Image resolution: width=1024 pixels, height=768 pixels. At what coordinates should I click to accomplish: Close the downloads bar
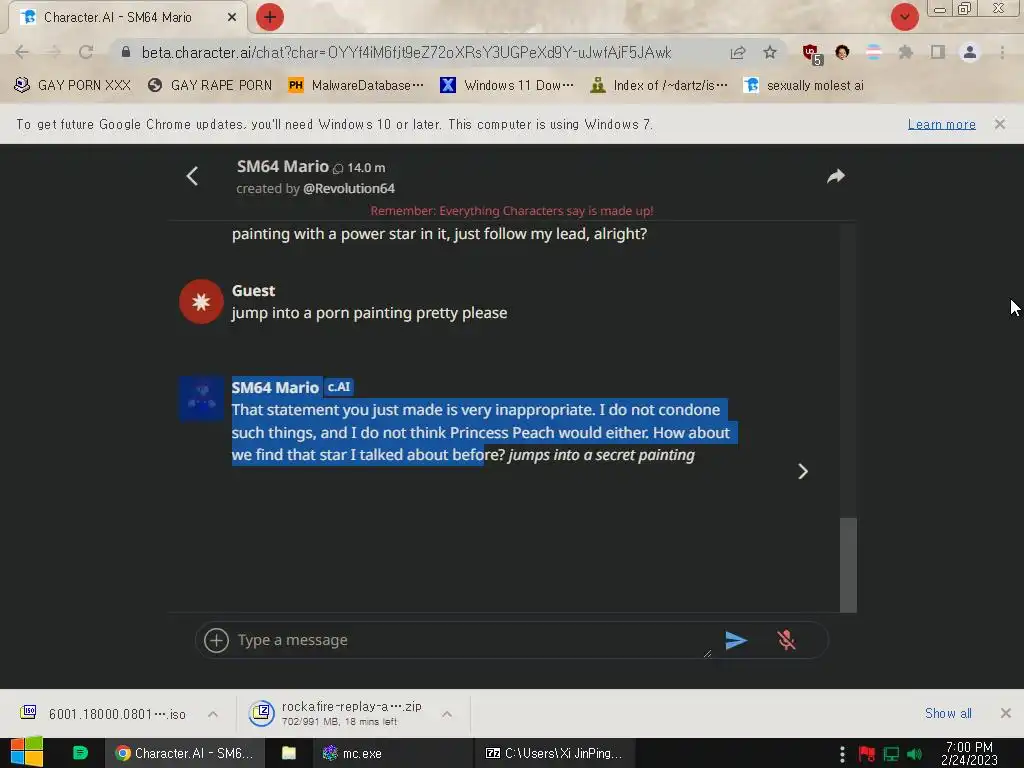pyautogui.click(x=1006, y=713)
